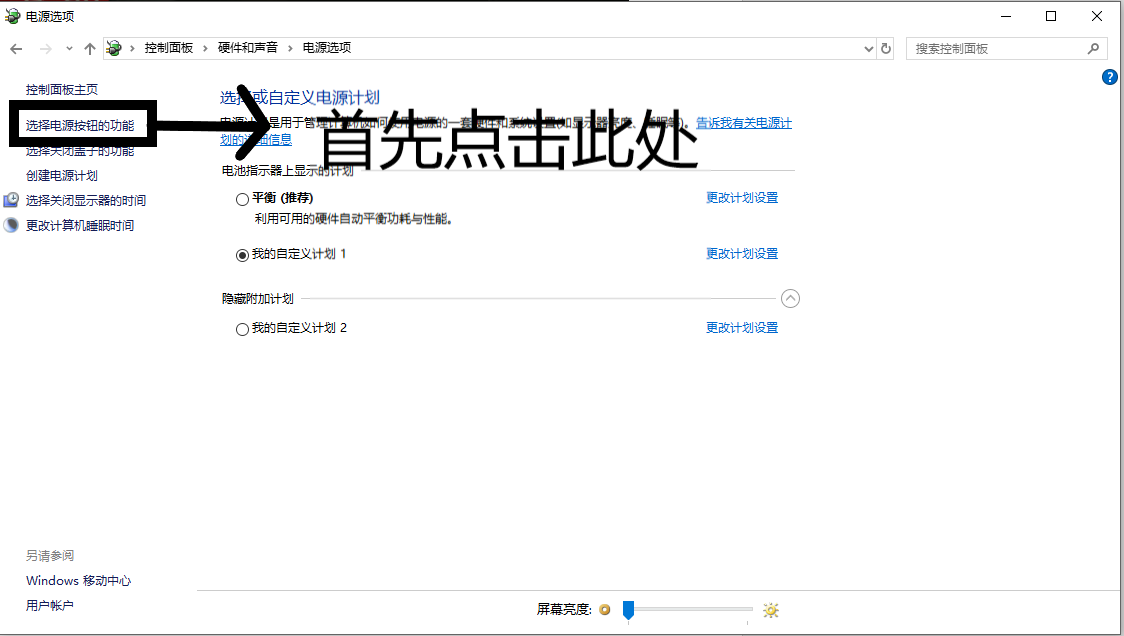Click the power options icon in address bar
The width and height of the screenshot is (1124, 636).
pyautogui.click(x=115, y=48)
